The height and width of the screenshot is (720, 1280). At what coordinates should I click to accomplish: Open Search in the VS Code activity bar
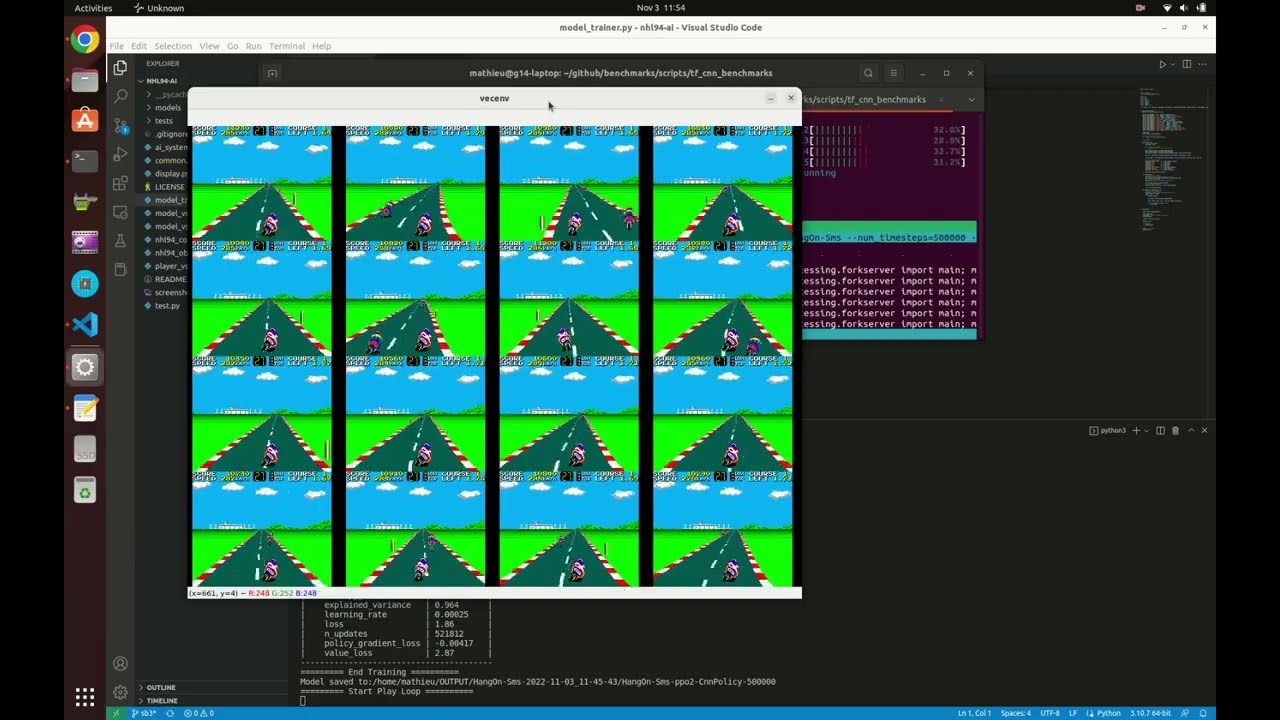pos(120,96)
